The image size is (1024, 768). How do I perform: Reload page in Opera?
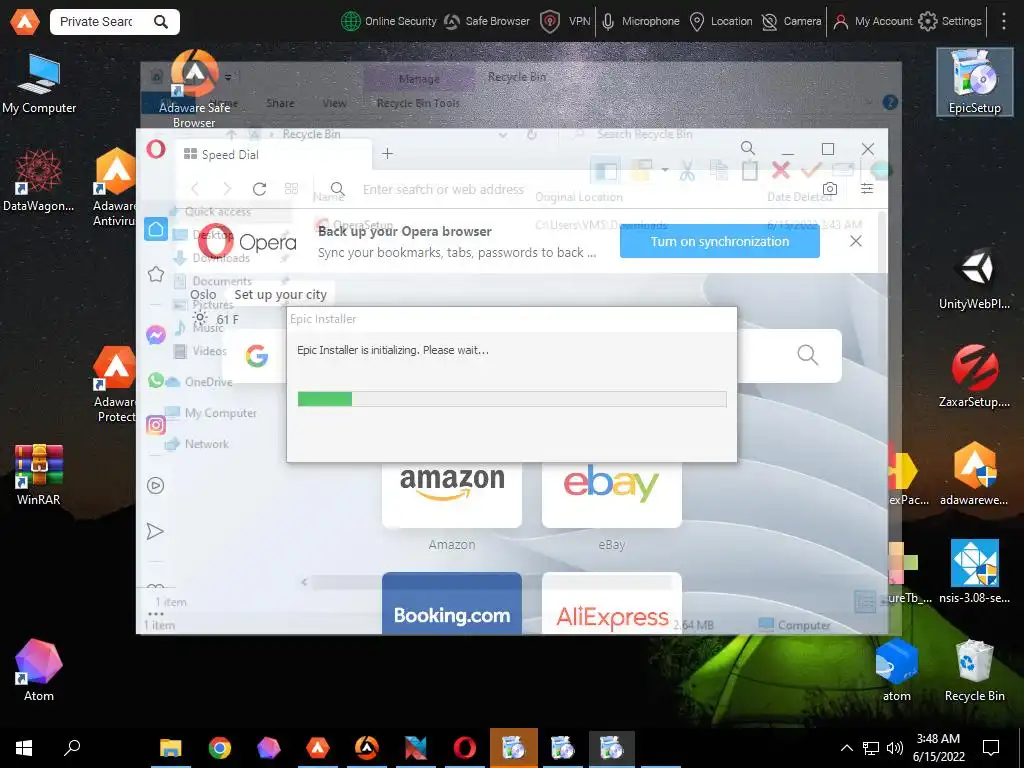[x=259, y=189]
